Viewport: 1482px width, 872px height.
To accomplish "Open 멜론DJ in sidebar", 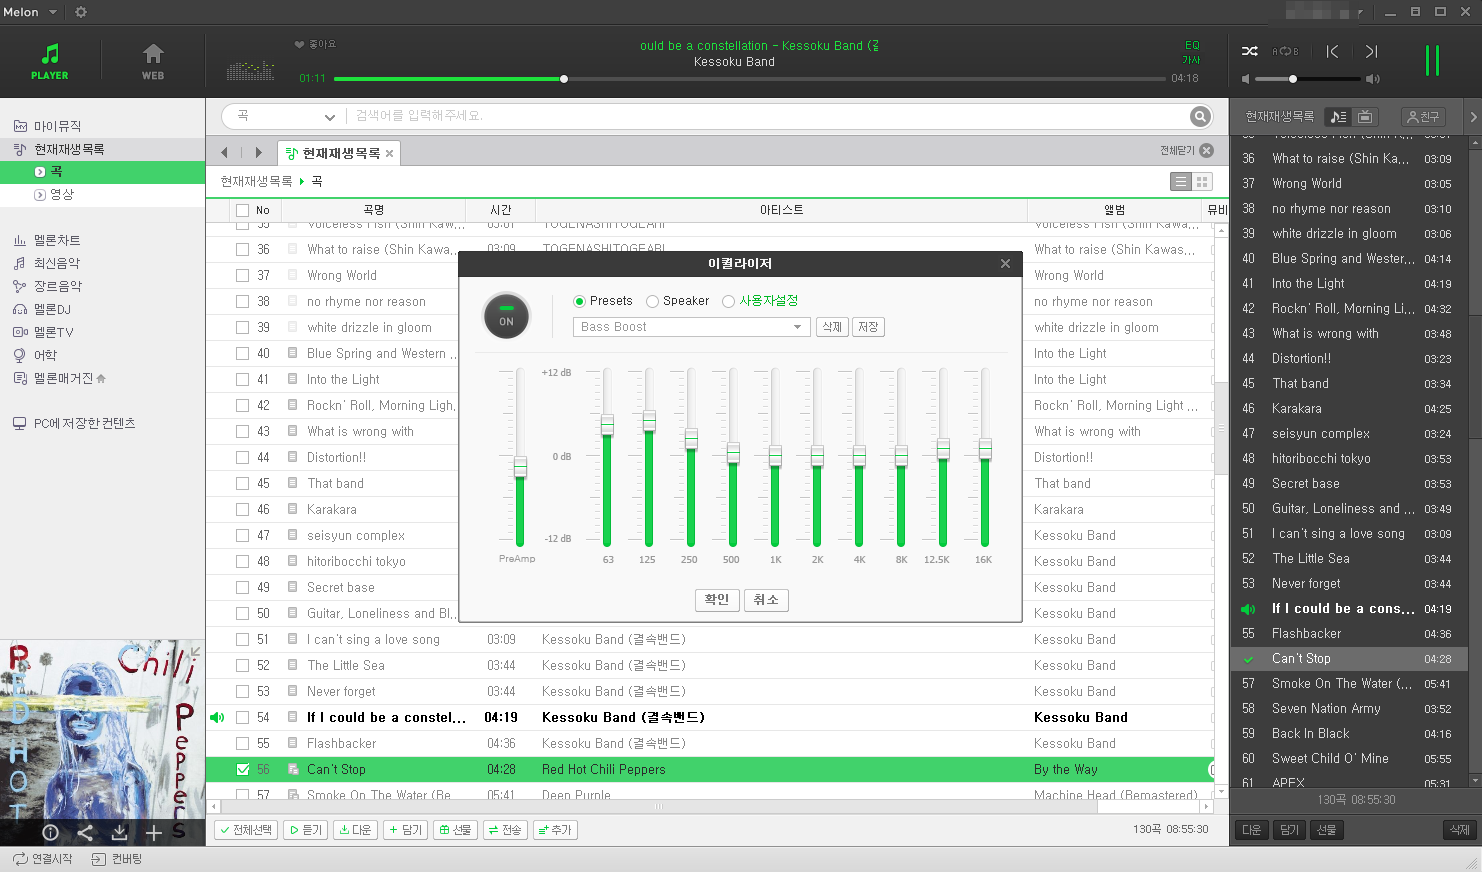I will click(x=42, y=309).
